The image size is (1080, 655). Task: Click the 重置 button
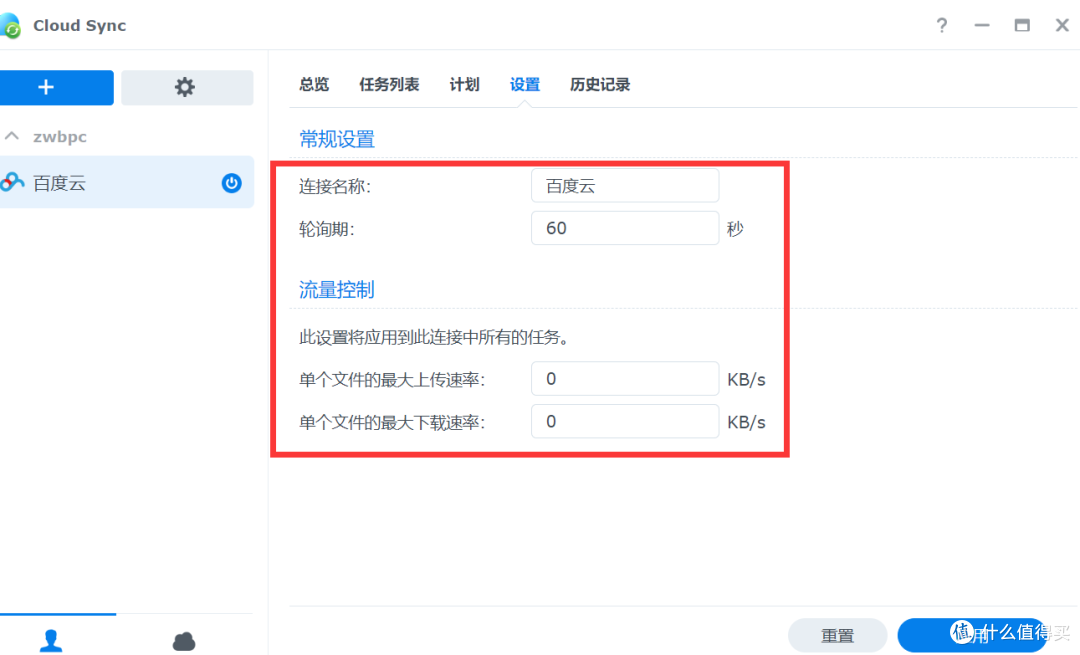tap(838, 635)
